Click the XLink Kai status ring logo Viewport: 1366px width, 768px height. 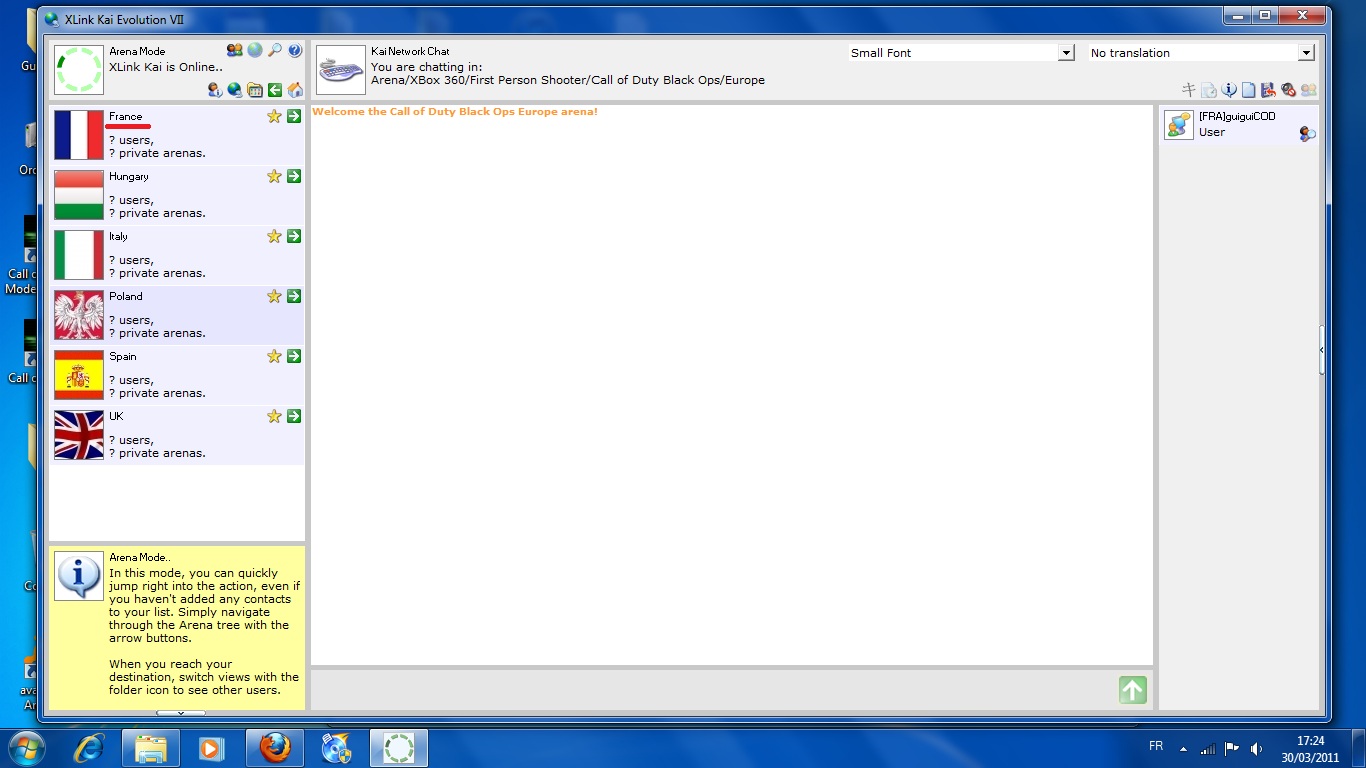[x=79, y=69]
